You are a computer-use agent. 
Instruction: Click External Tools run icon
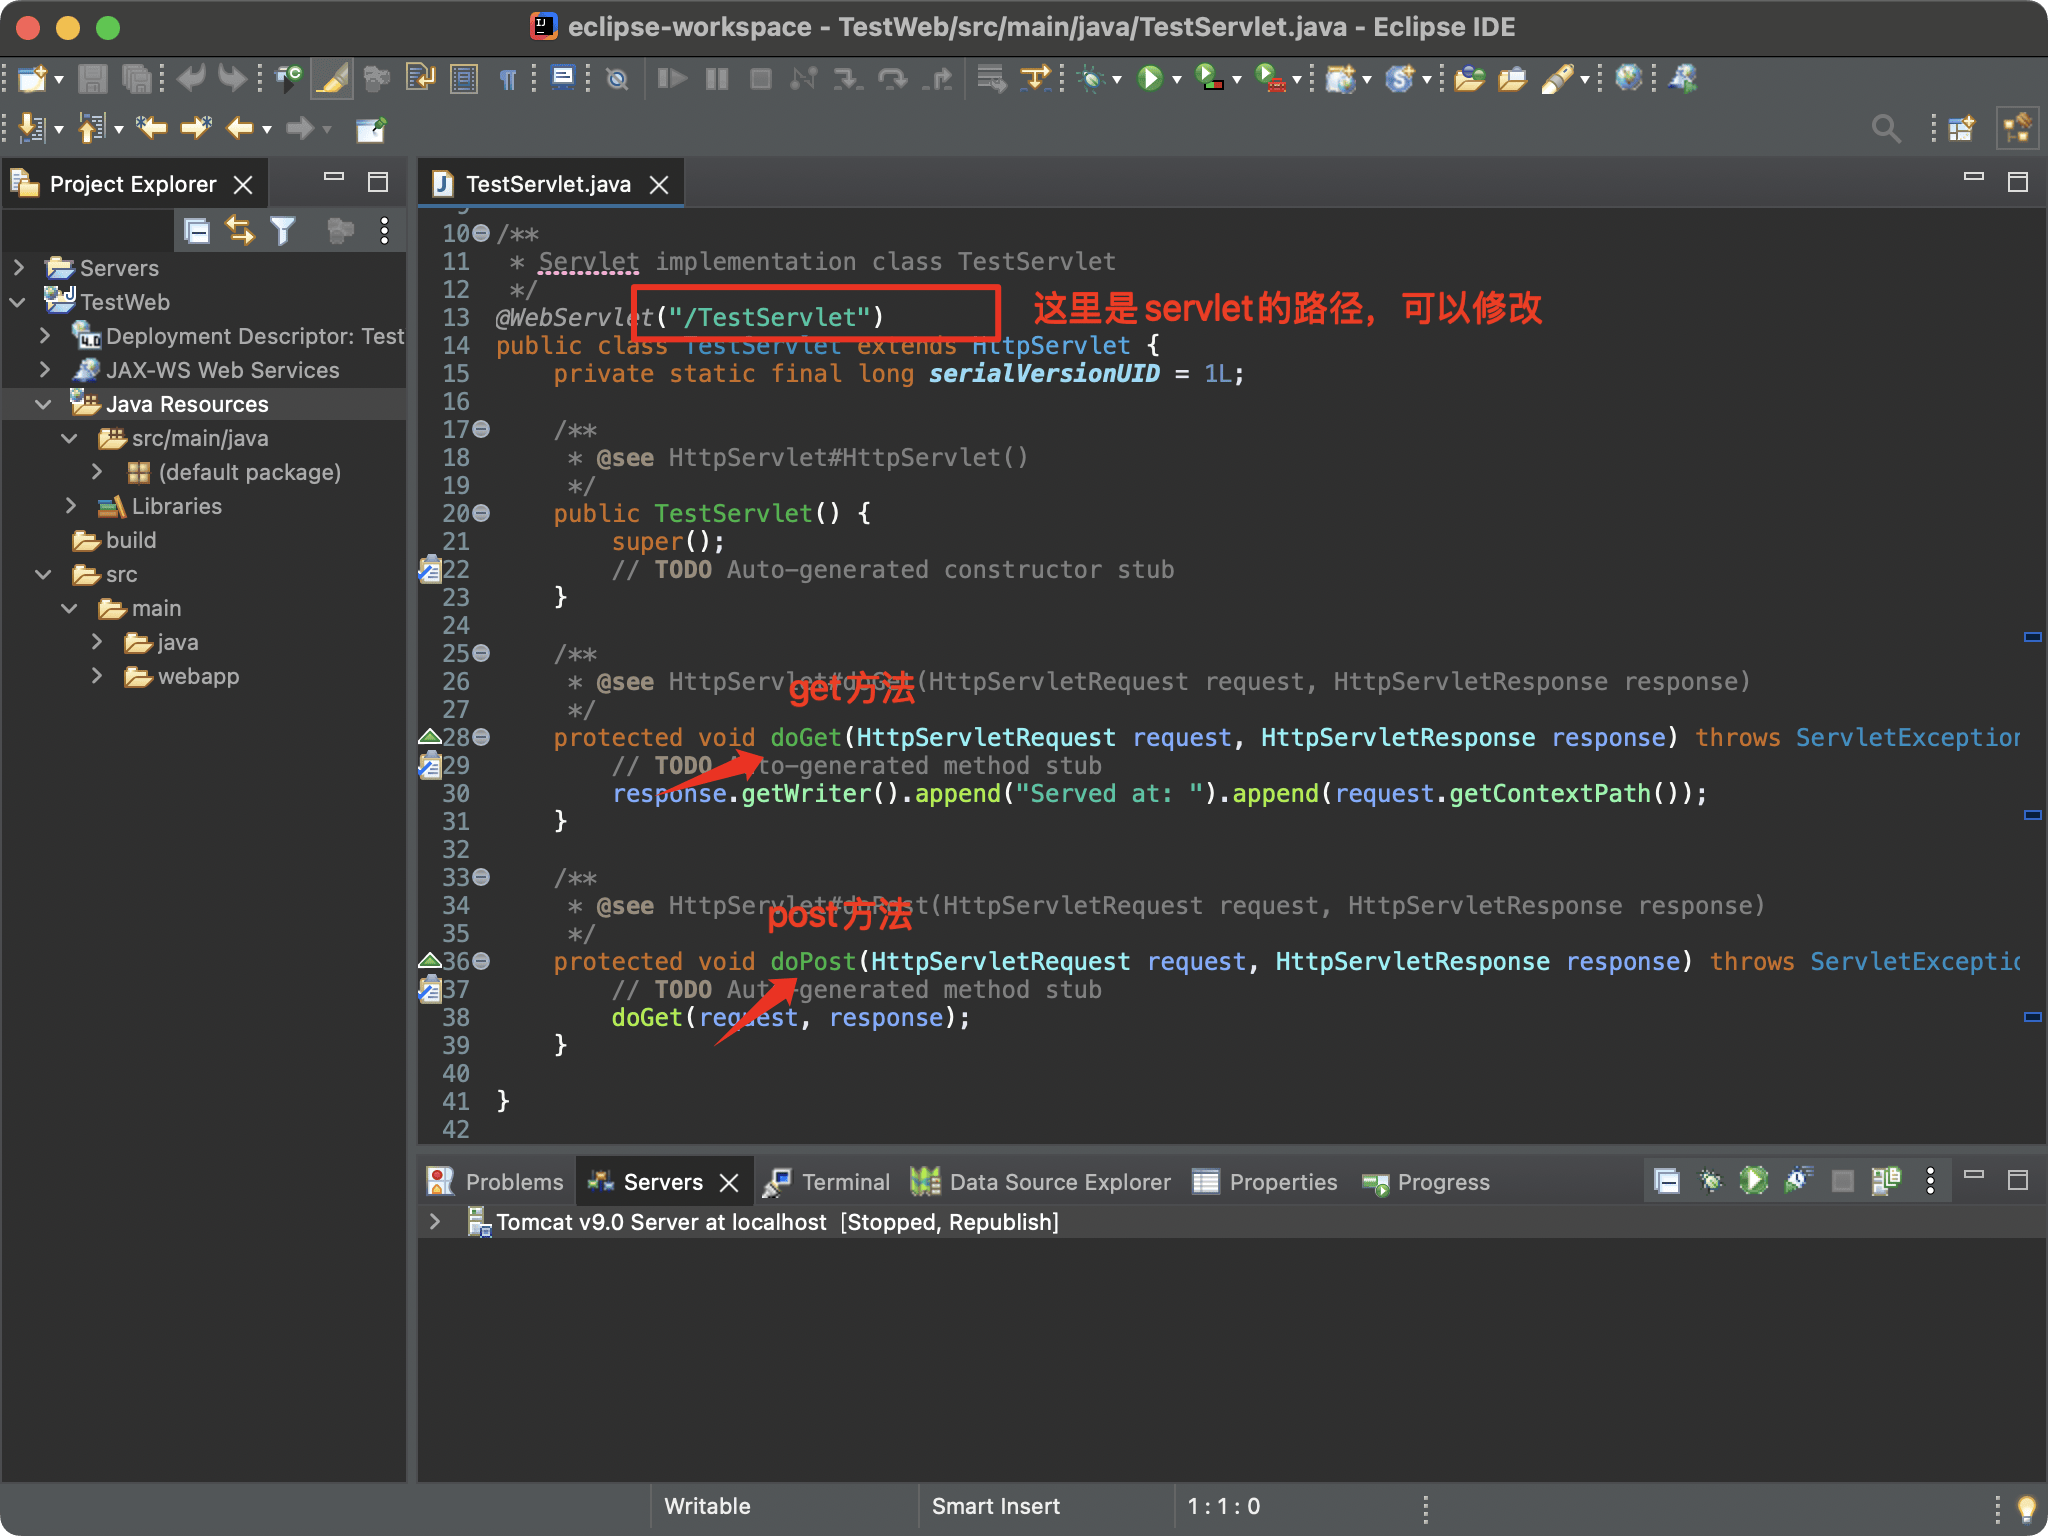tap(1270, 78)
